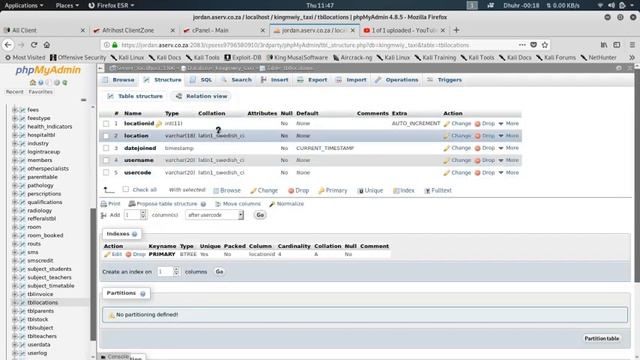Open 'after usercode' position dropdown
The height and width of the screenshot is (360, 640).
pos(214,215)
